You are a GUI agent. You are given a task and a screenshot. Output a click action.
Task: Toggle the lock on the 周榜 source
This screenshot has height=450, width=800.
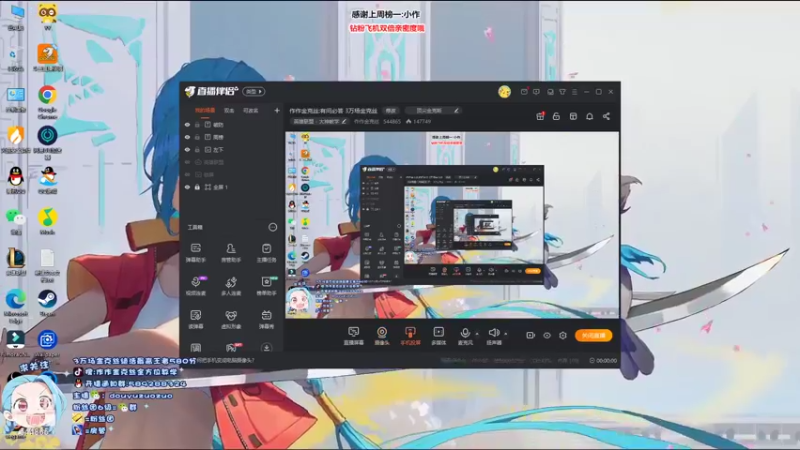tap(197, 137)
